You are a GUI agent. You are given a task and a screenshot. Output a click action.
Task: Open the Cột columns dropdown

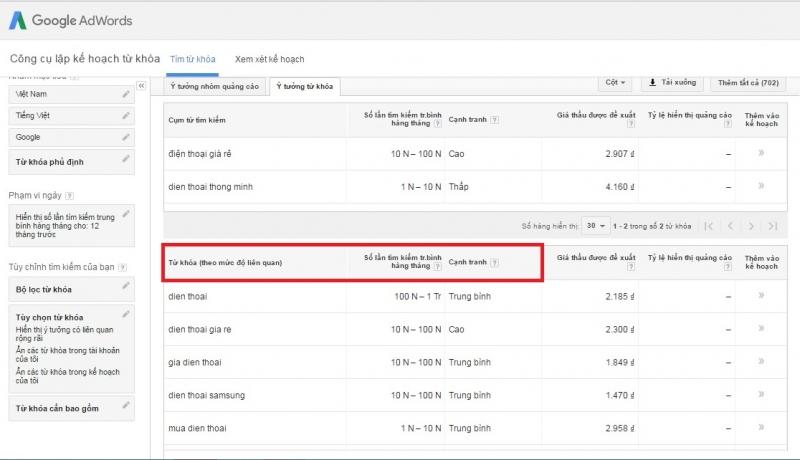(x=615, y=83)
